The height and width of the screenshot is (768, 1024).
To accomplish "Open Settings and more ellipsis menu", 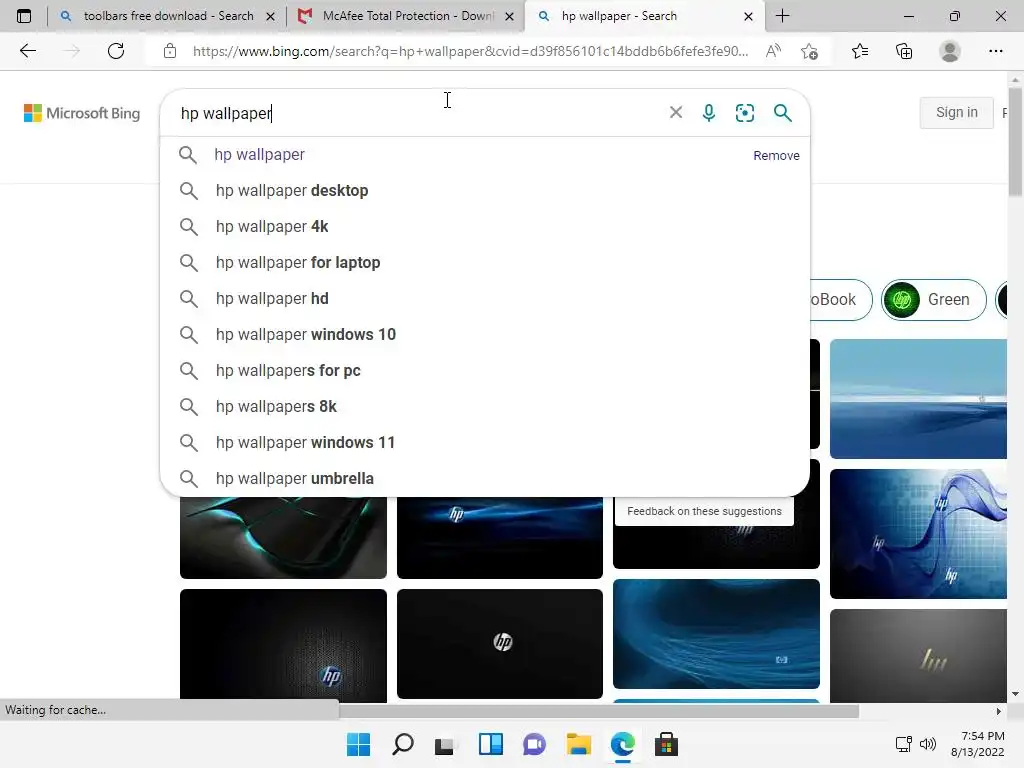I will (x=995, y=51).
